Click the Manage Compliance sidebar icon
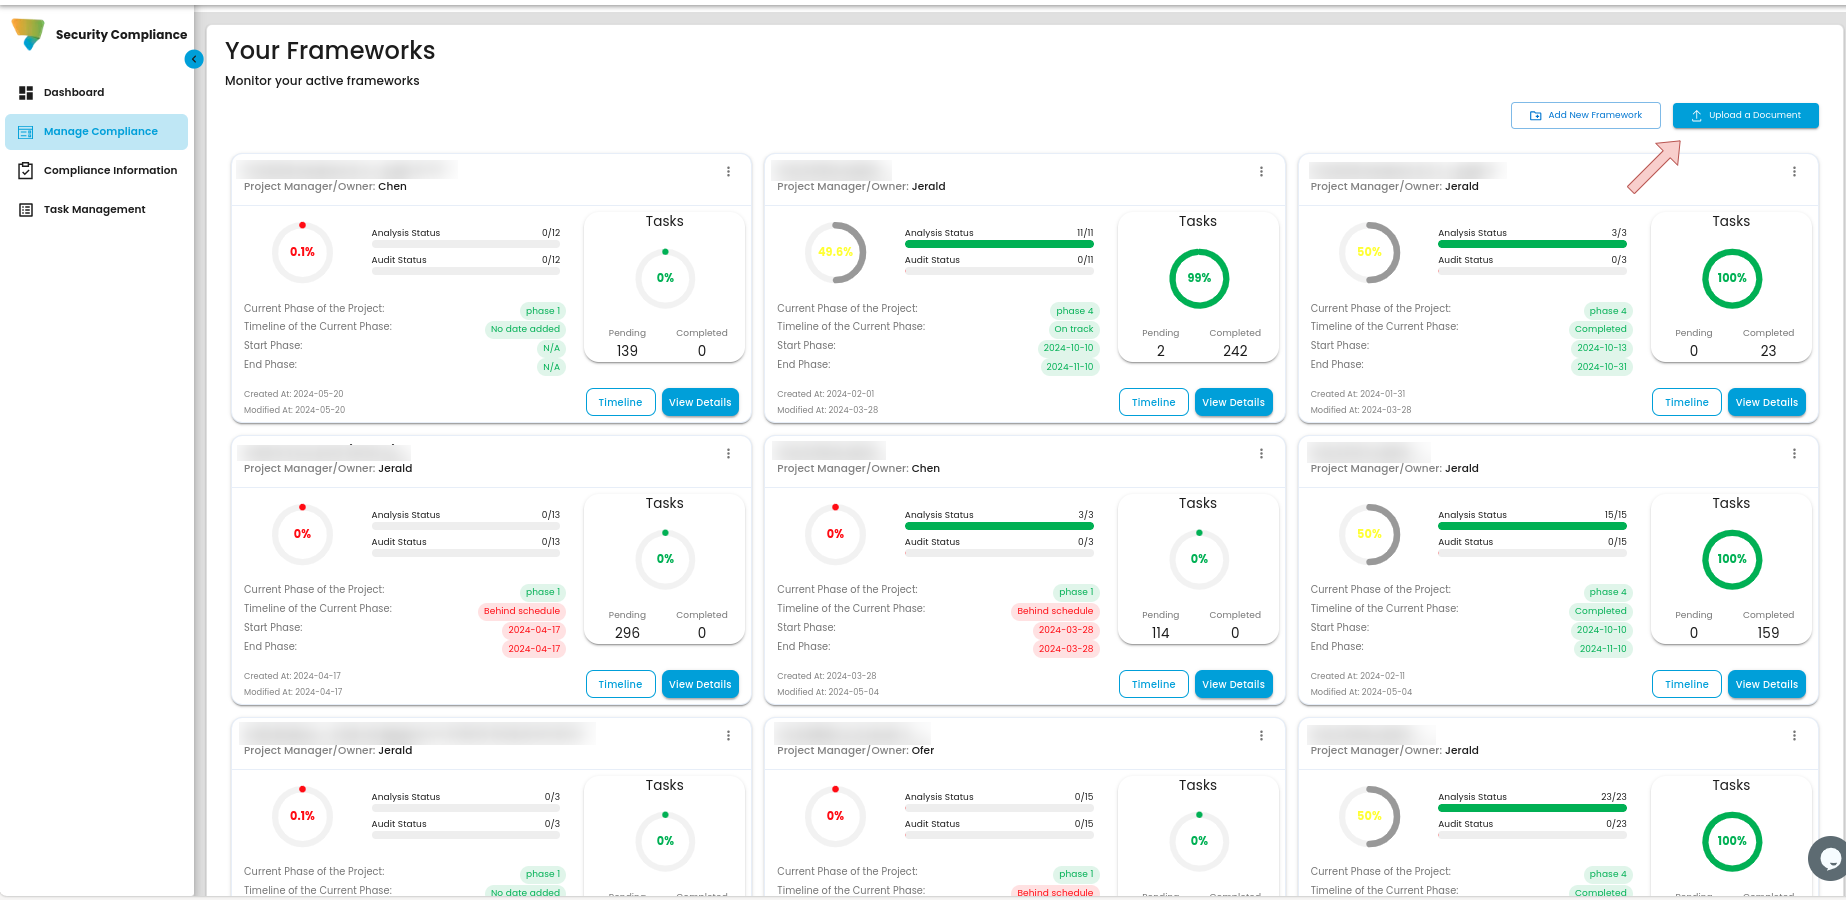Screen dimensions: 1846x900 26,132
